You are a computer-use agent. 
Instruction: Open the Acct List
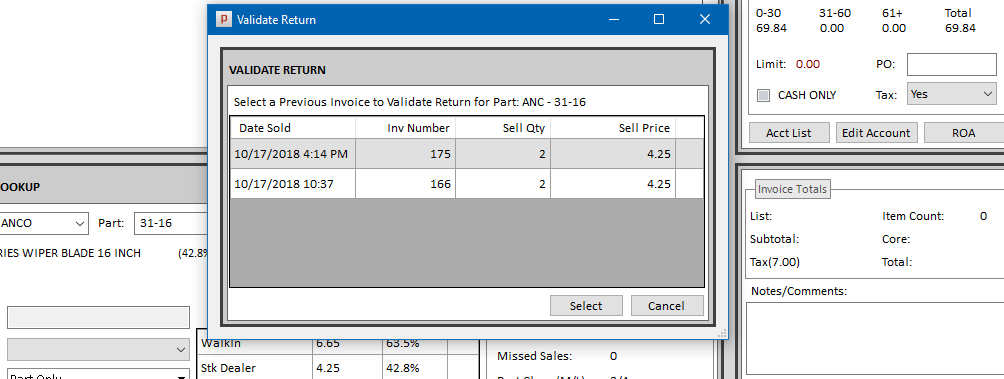(789, 133)
